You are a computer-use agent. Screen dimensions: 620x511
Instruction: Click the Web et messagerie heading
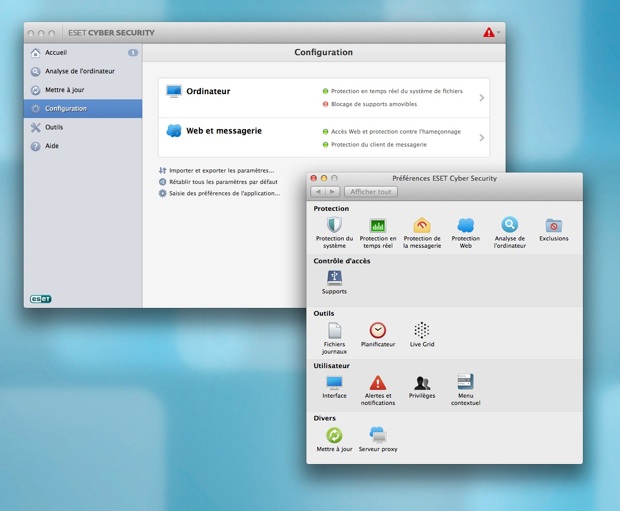coord(224,131)
